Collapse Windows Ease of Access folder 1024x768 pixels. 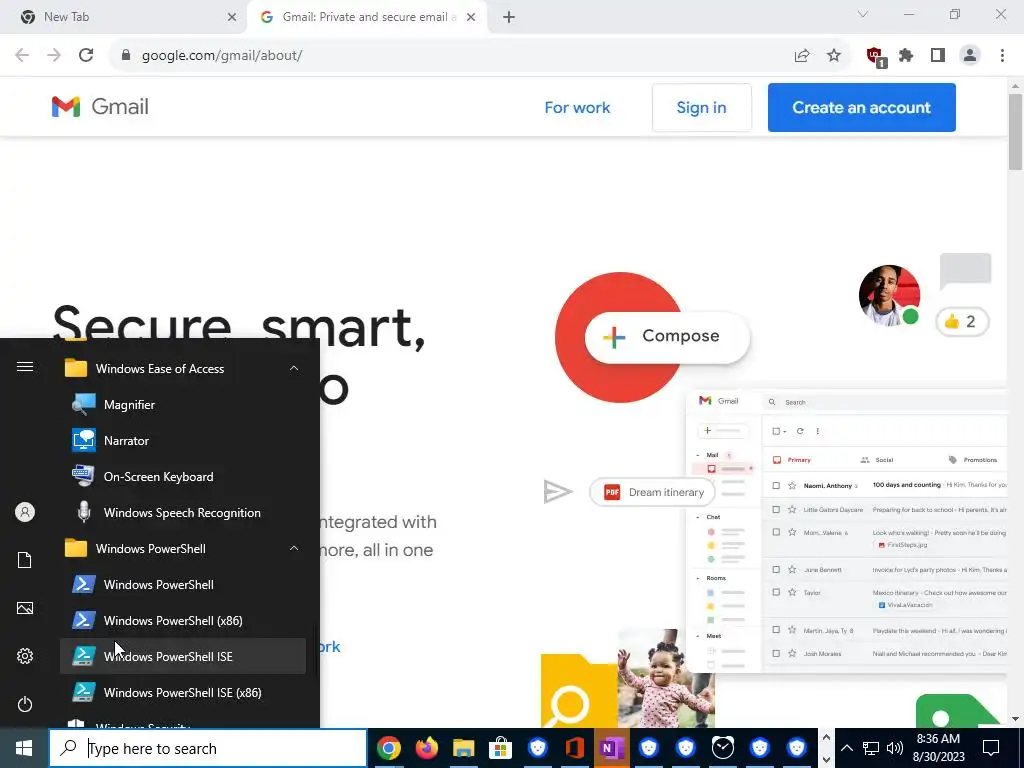click(183, 368)
